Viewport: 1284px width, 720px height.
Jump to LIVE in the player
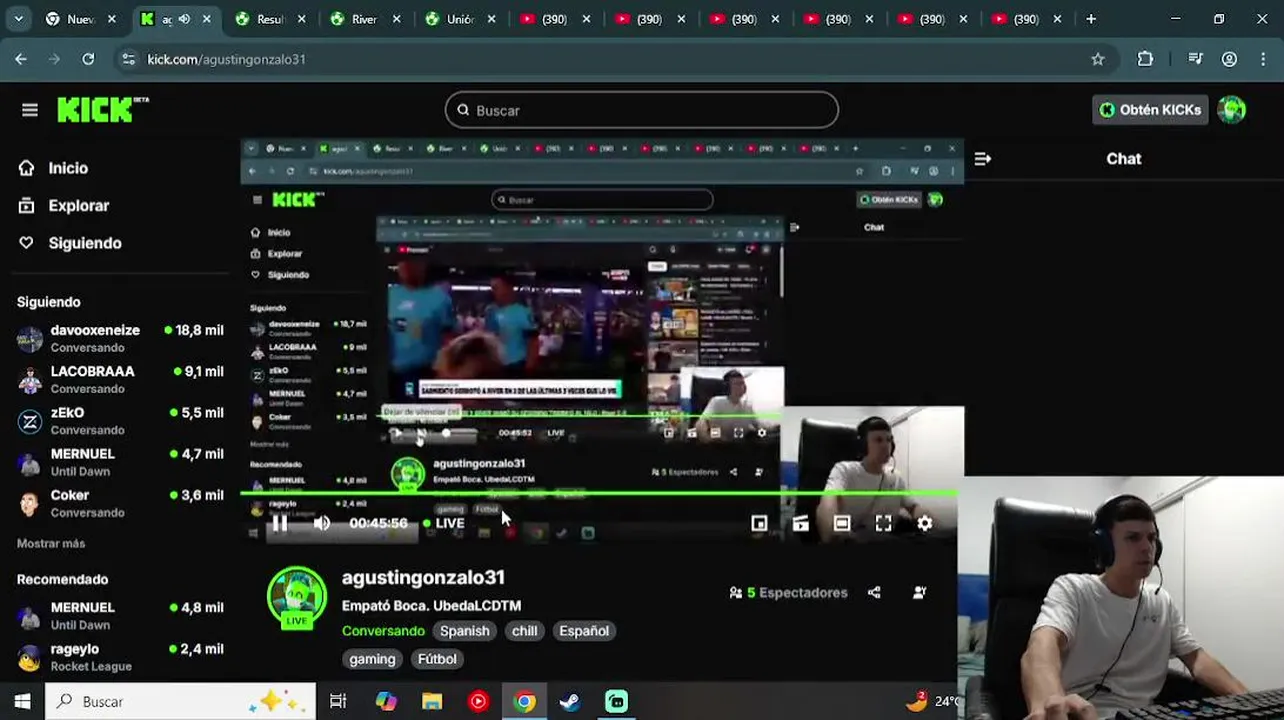[444, 523]
